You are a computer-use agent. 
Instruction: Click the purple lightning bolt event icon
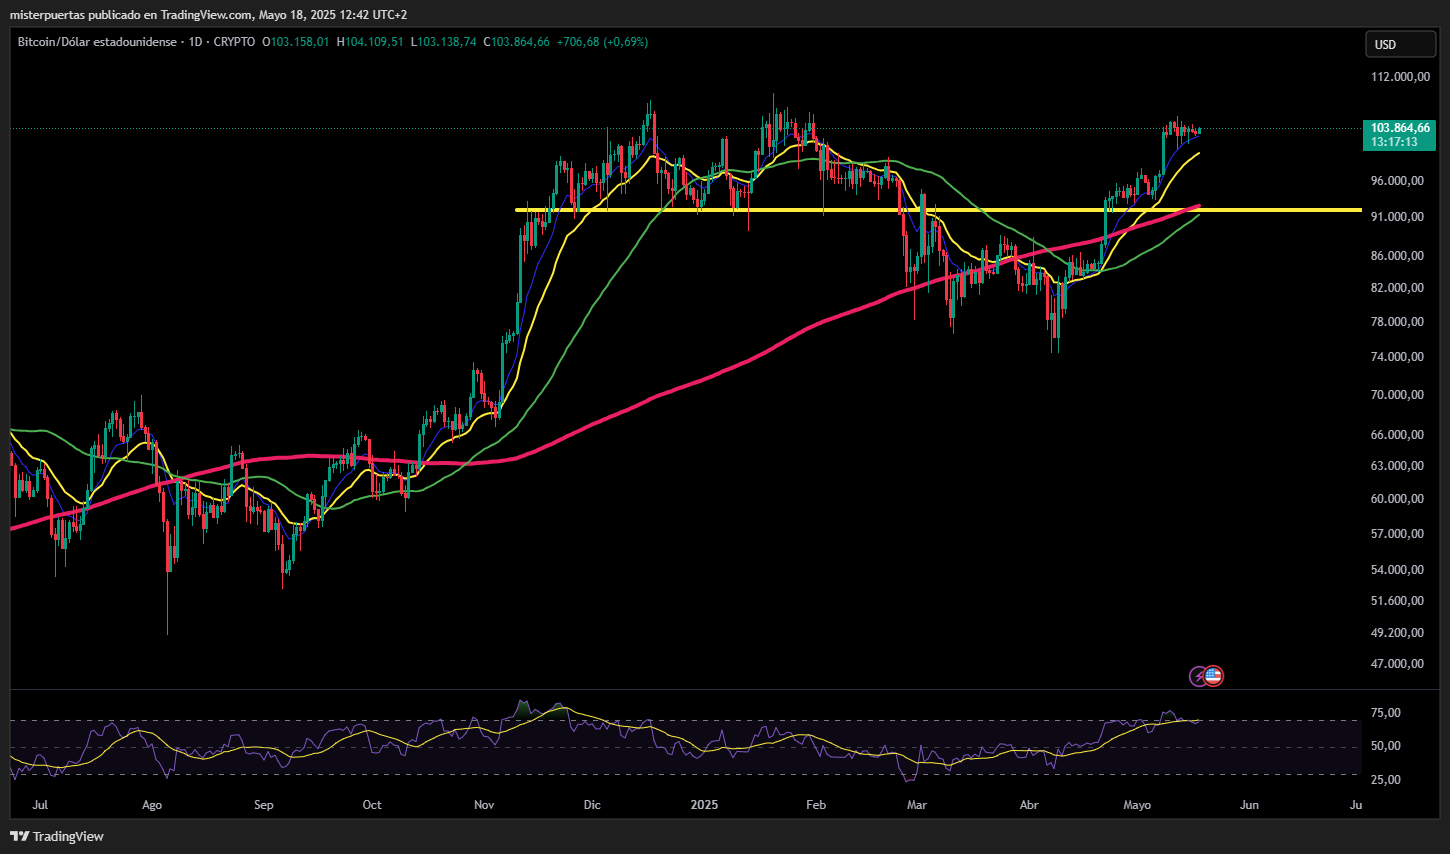click(x=1198, y=676)
